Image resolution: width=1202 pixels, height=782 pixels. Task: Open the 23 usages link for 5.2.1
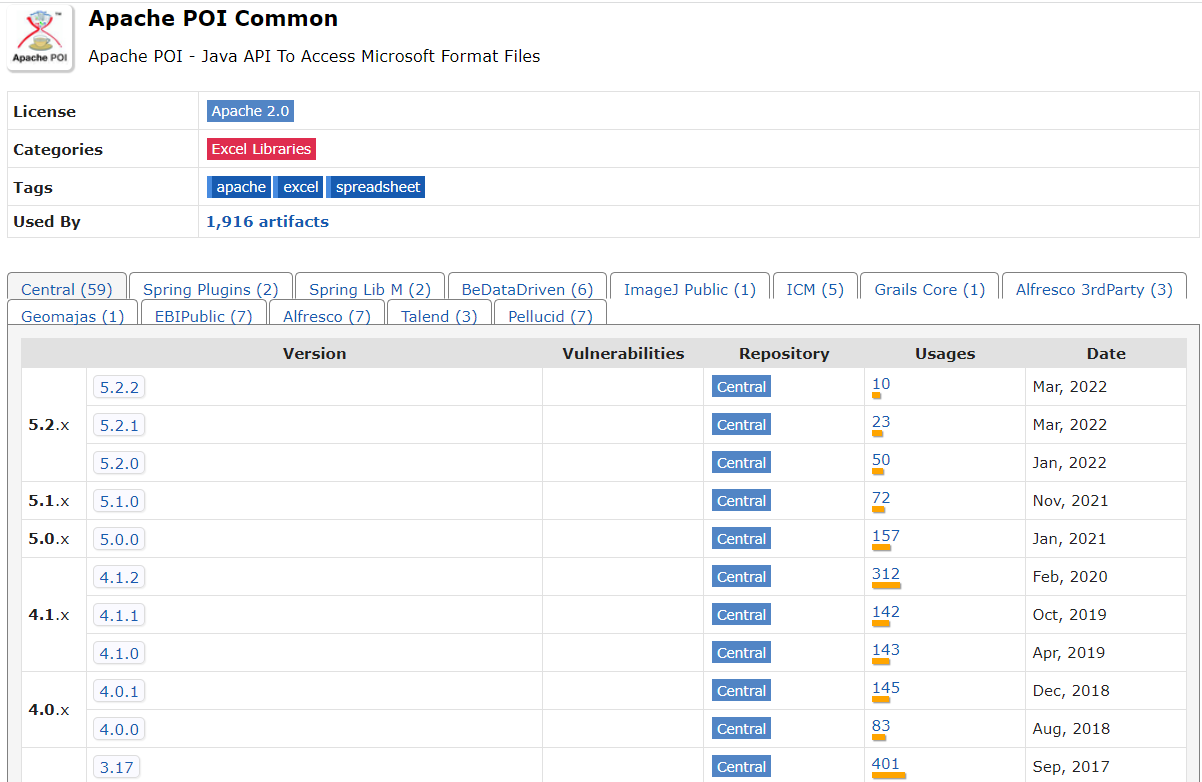(x=881, y=422)
